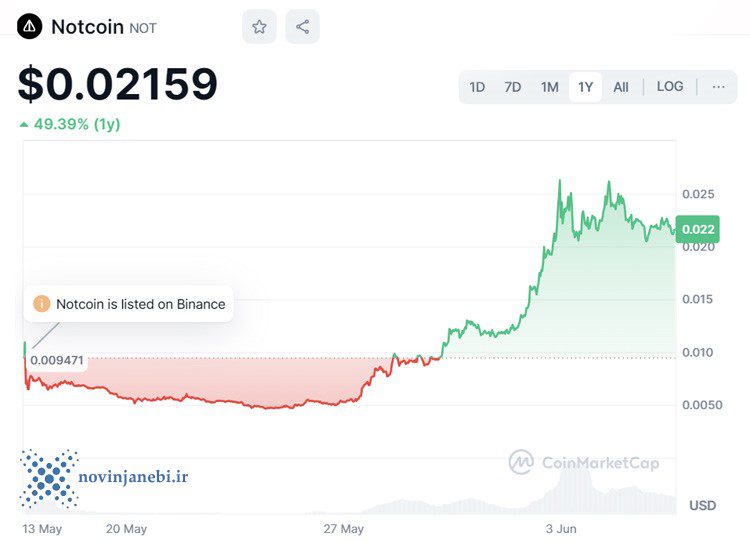Show the All time range

click(x=621, y=87)
